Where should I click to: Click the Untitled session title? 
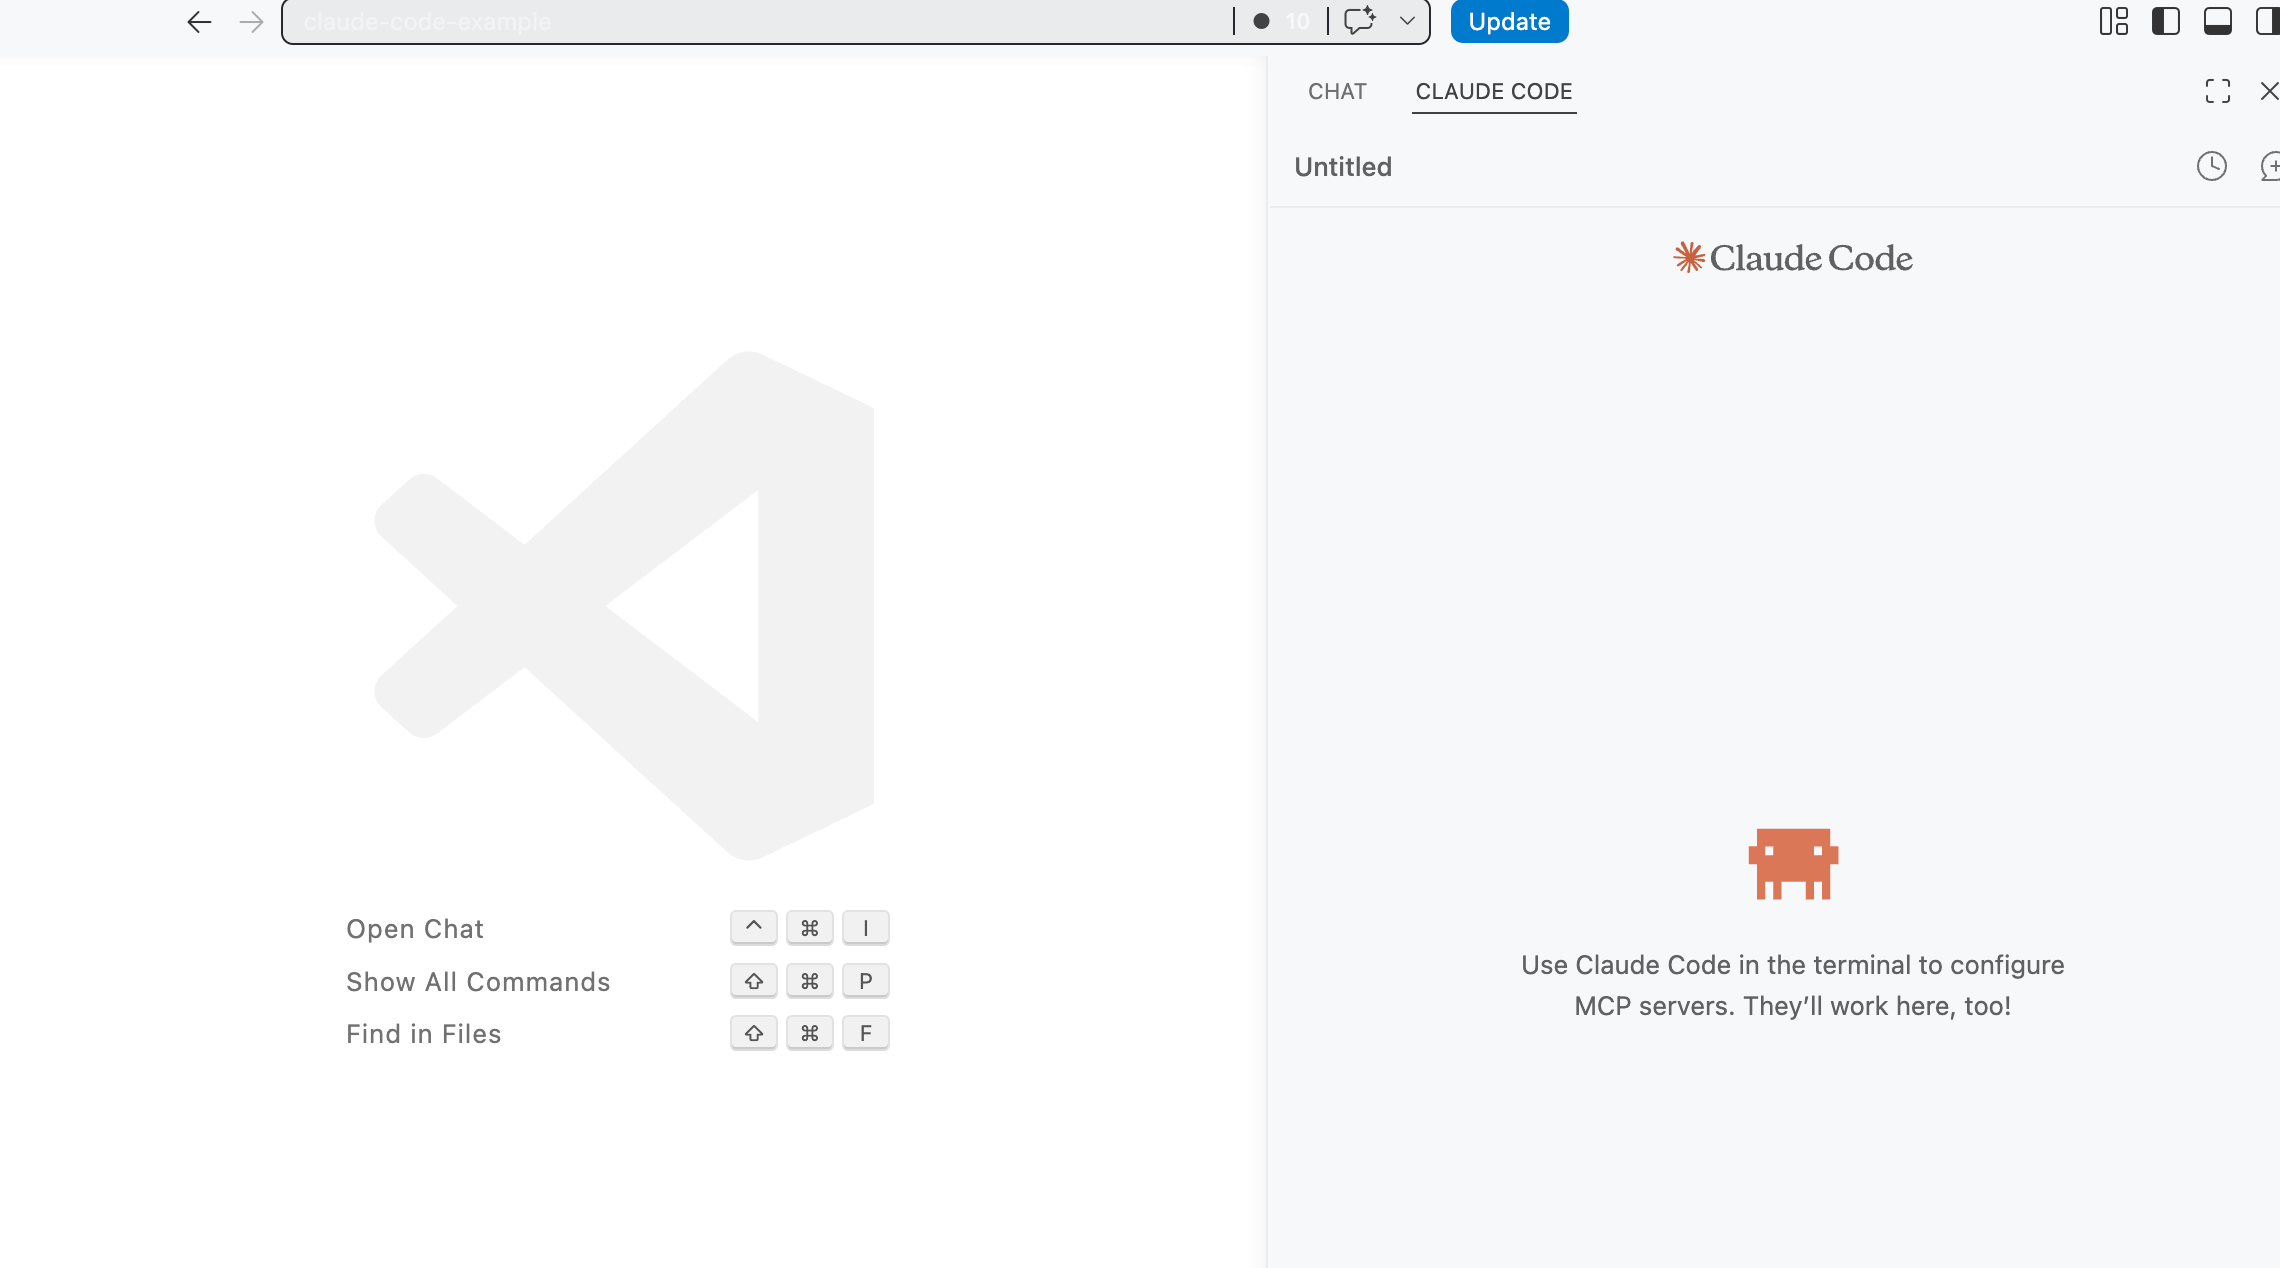[x=1343, y=167]
